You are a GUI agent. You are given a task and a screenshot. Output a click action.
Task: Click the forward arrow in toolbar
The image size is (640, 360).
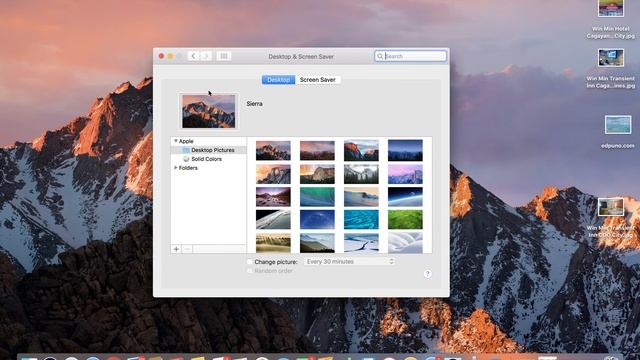(x=206, y=56)
